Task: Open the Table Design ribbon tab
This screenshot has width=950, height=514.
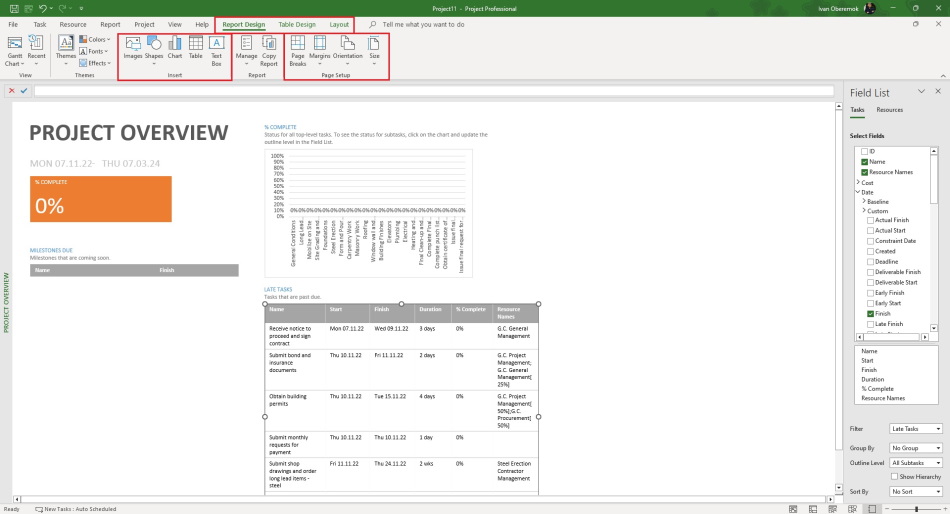Action: pos(297,24)
